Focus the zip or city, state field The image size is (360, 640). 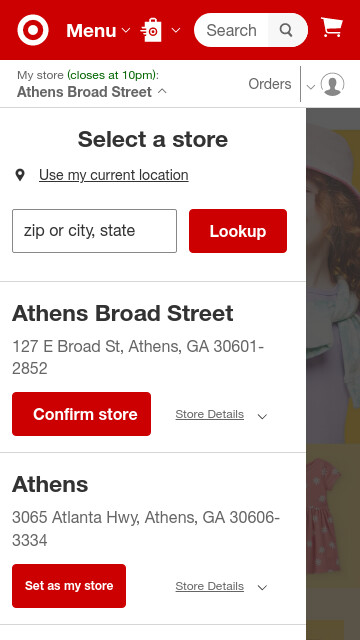pos(94,231)
